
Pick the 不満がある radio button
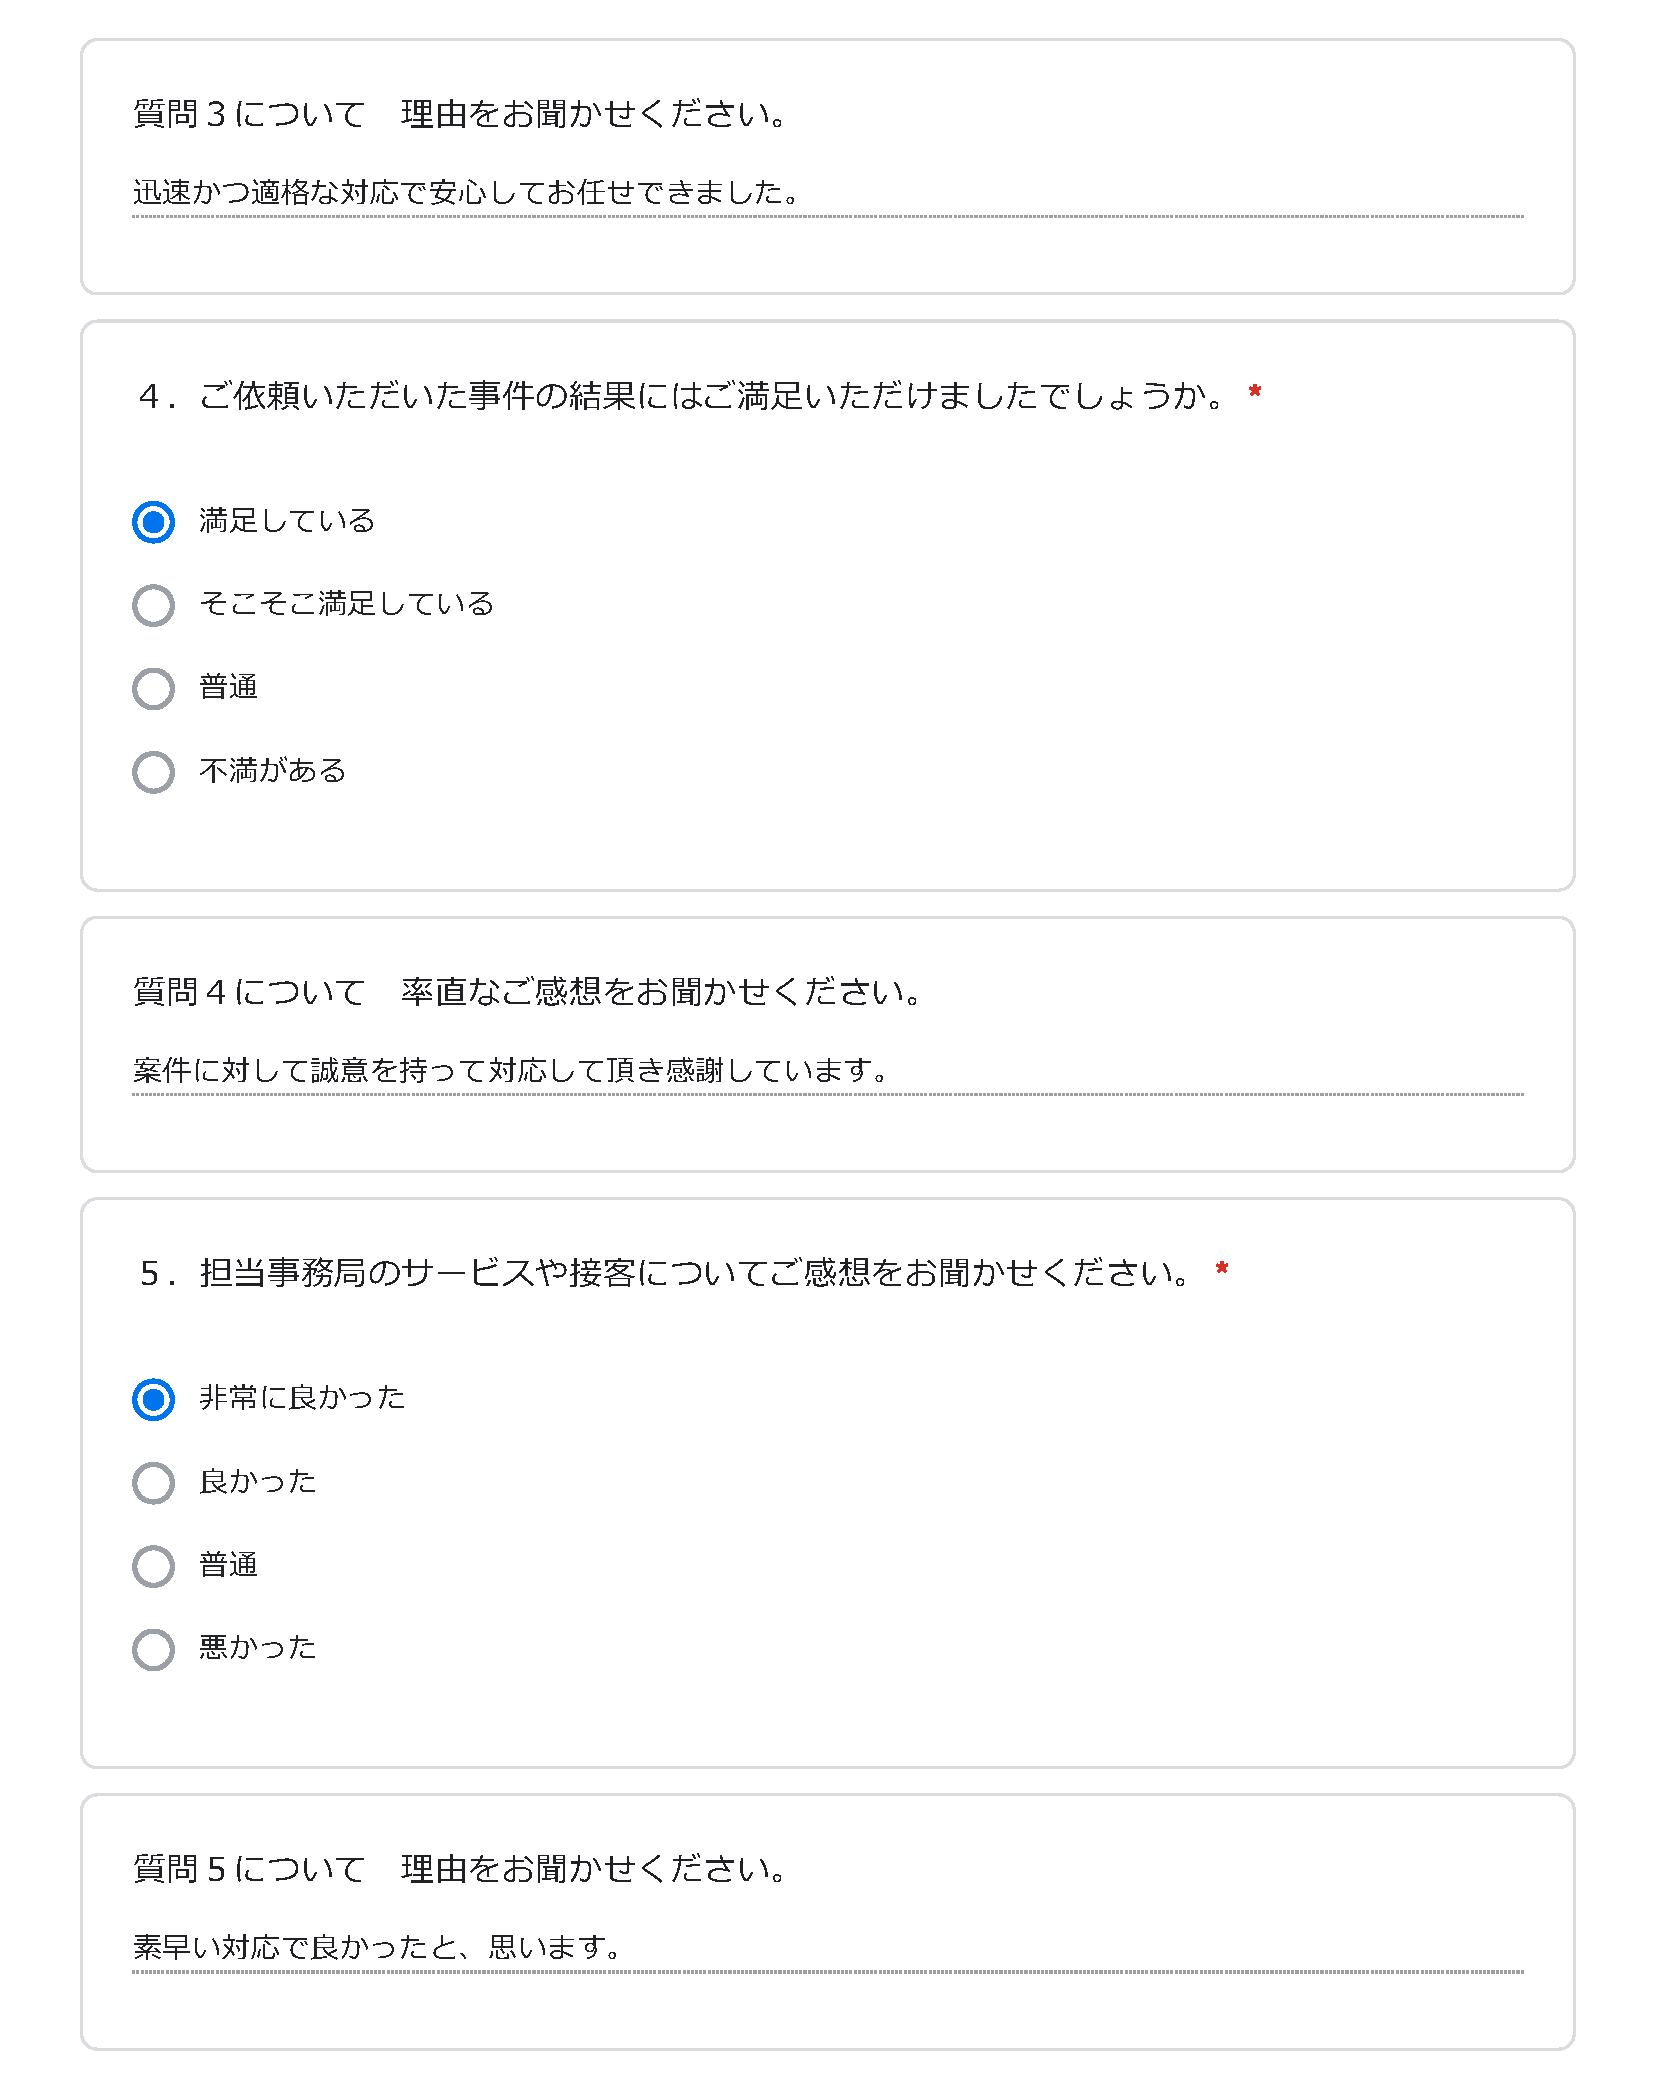click(153, 771)
